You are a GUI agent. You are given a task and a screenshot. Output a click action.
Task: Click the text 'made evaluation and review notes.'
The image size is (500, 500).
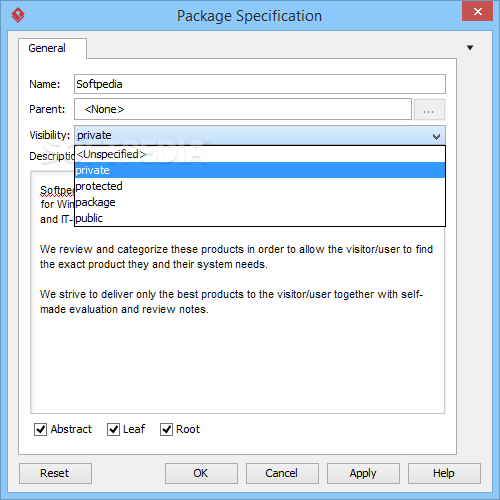point(124,309)
